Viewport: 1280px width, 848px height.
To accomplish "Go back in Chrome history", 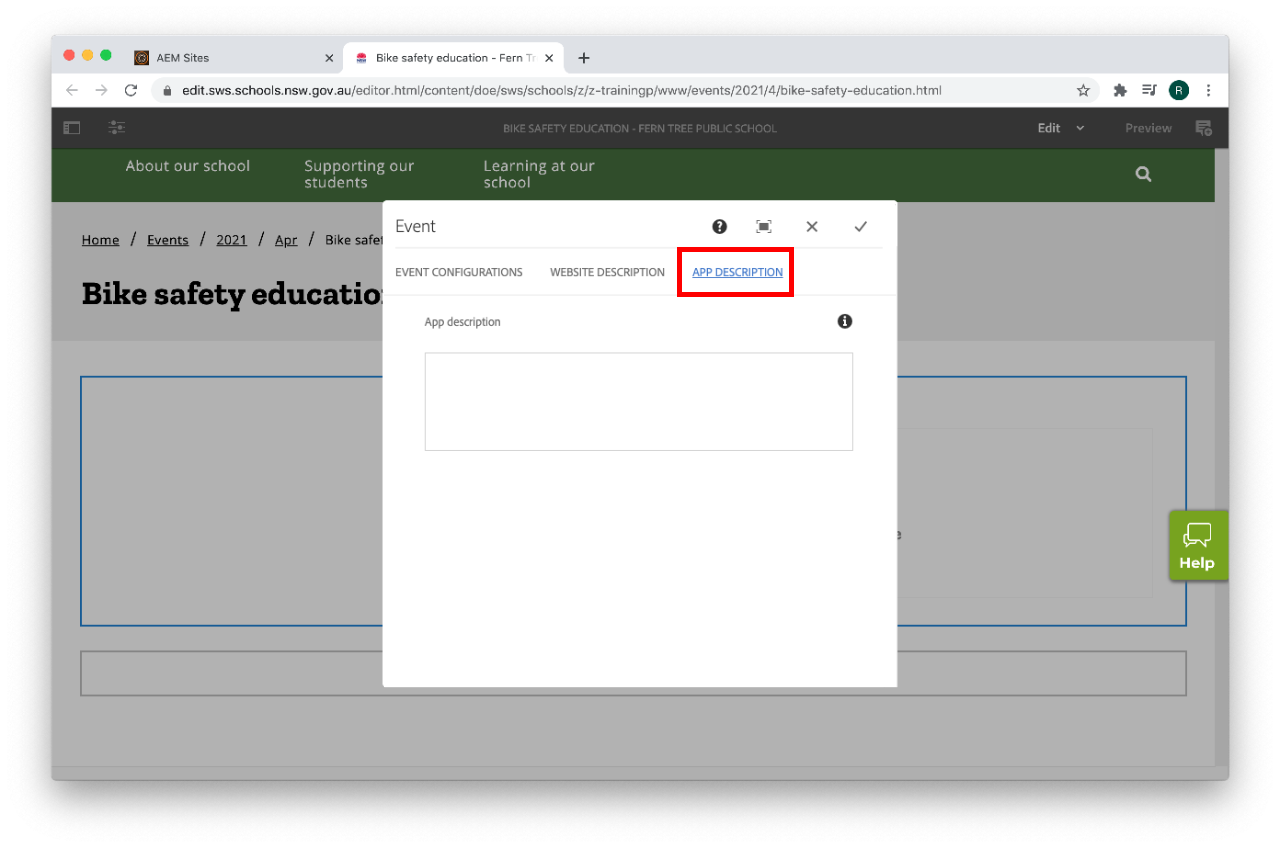I will click(72, 90).
